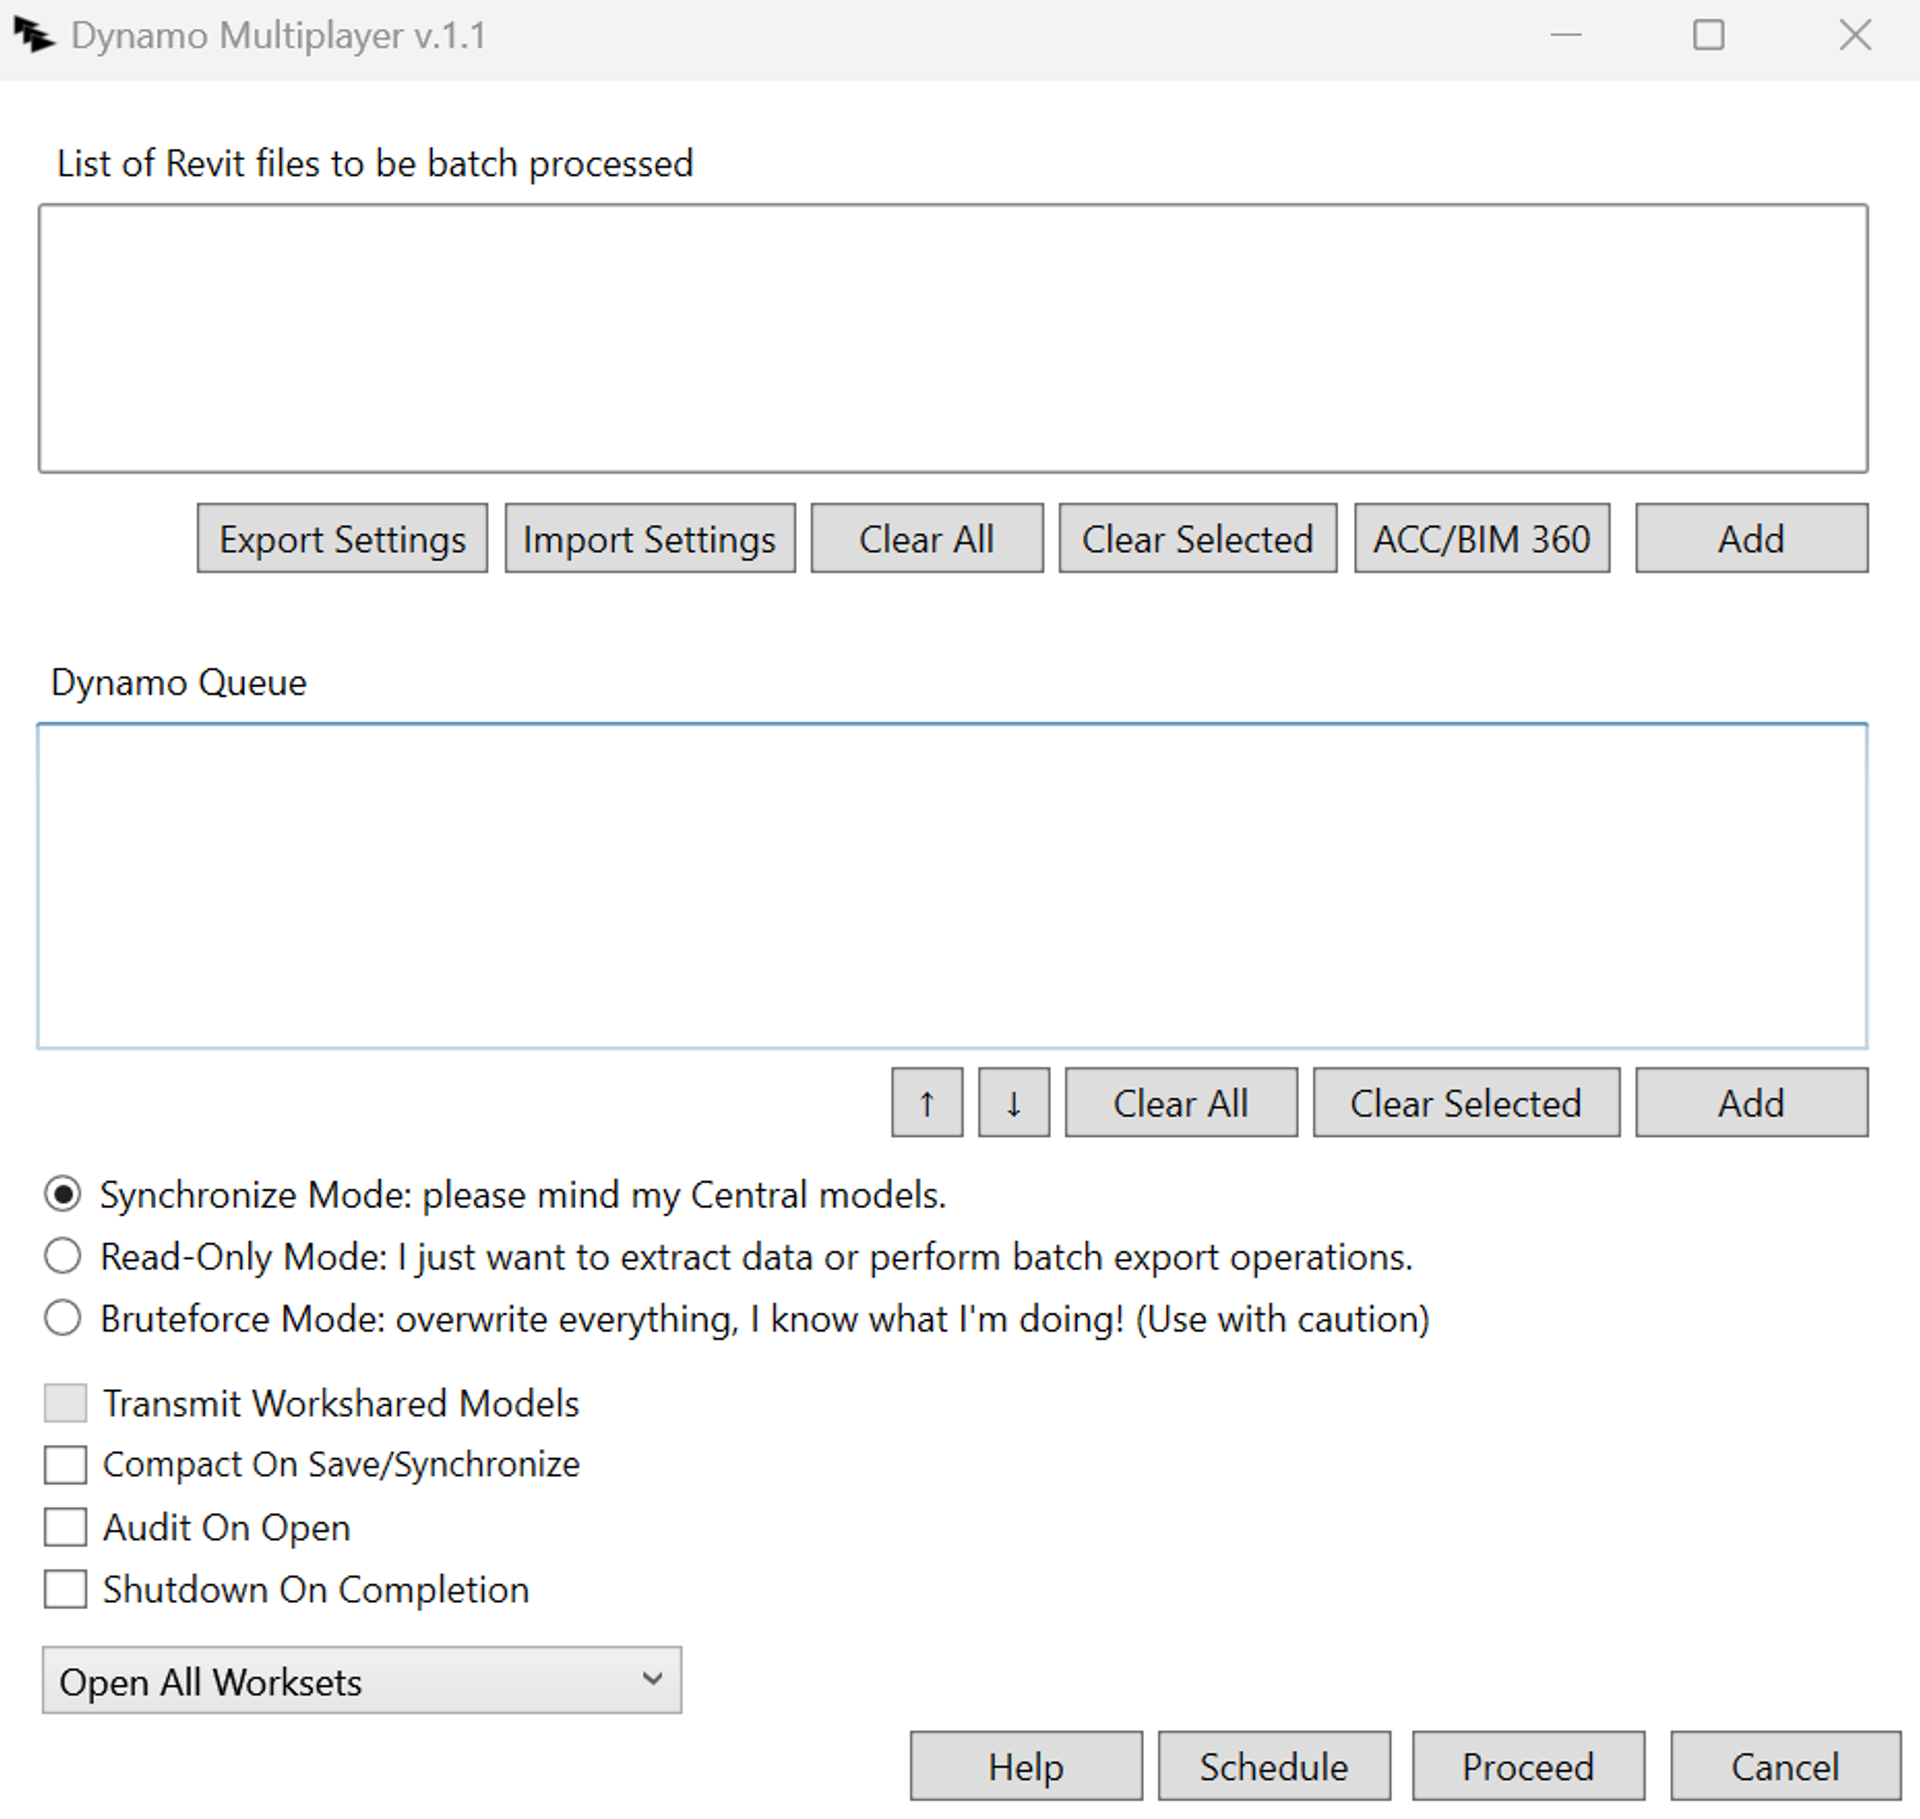Minimize the Dynamo Multiplayer window
The image size is (1920, 1819).
click(1565, 36)
